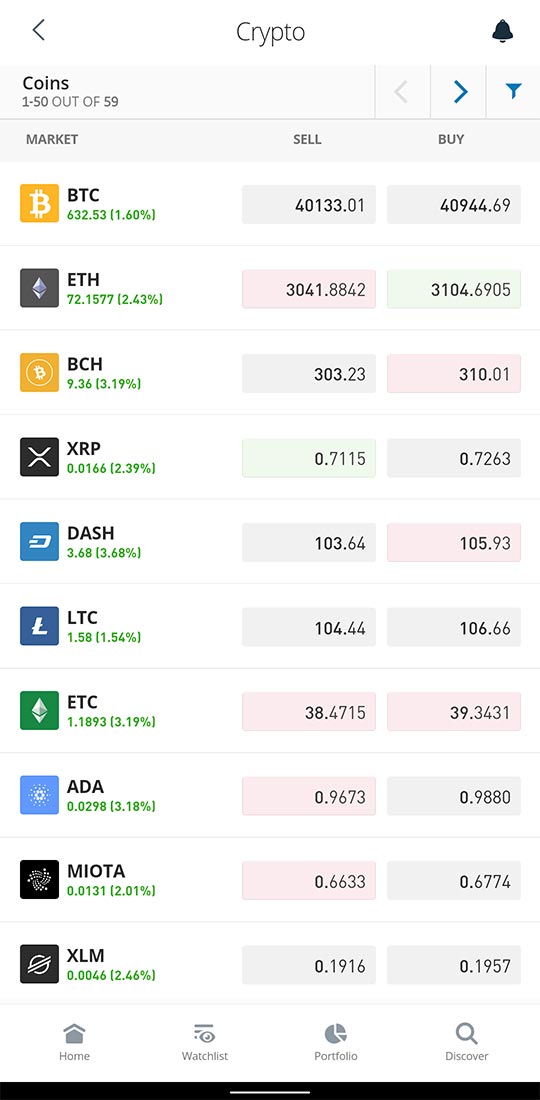540x1100 pixels.
Task: Tap BTC buy price 40944.69
Action: [x=454, y=205]
